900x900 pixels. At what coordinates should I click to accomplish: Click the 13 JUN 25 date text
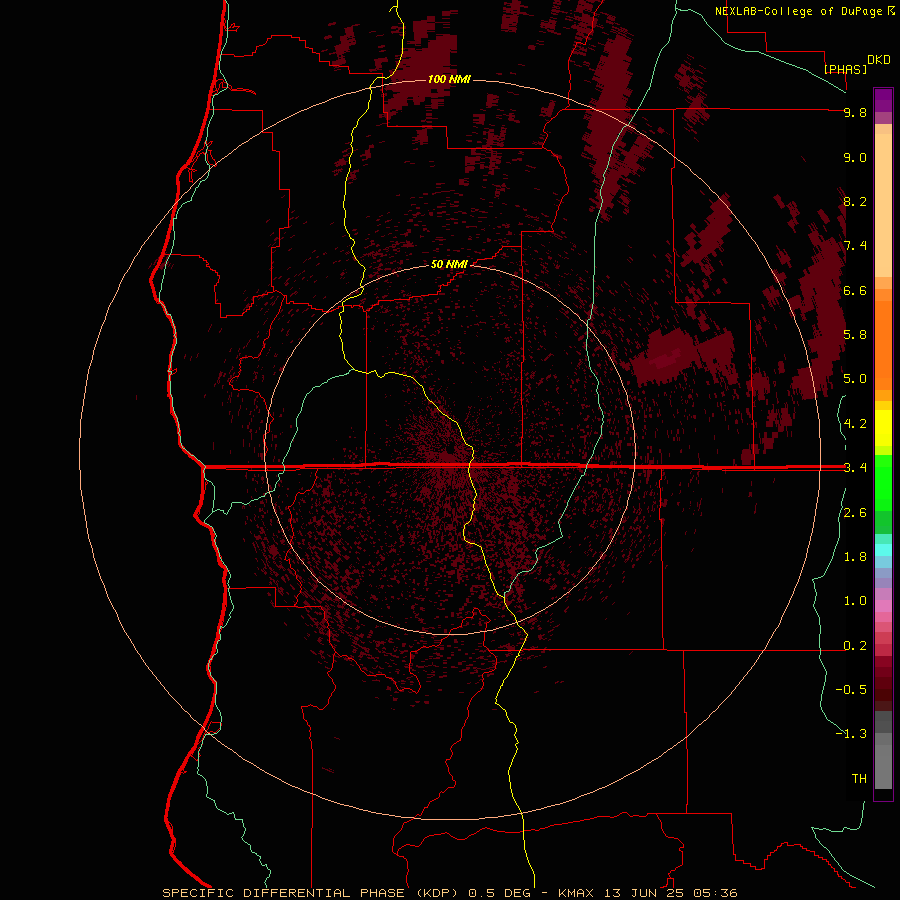(x=643, y=893)
